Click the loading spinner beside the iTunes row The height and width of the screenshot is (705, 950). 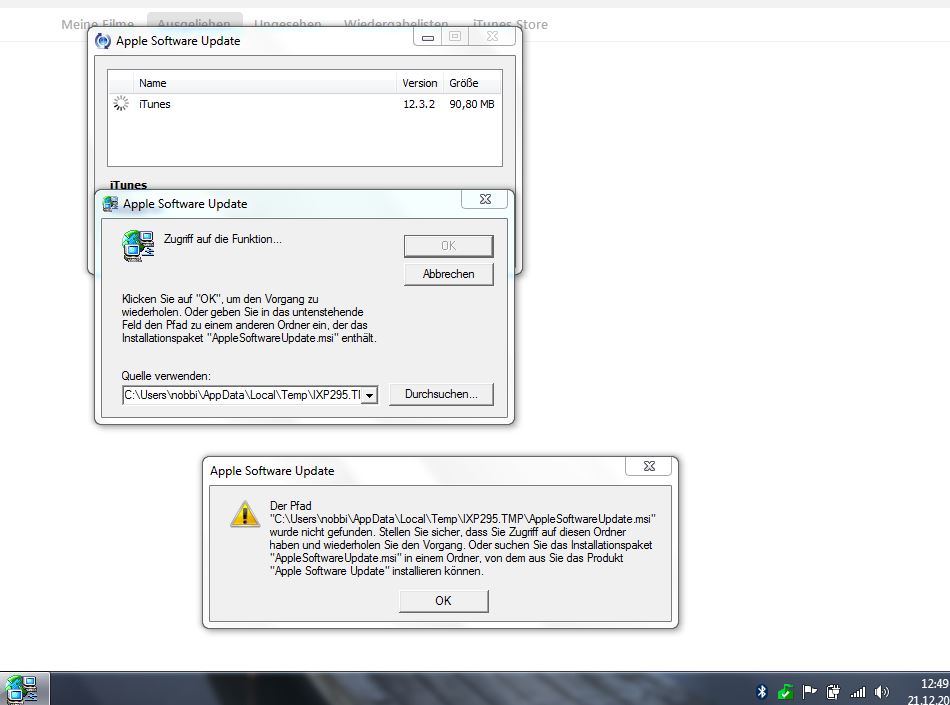[x=121, y=104]
